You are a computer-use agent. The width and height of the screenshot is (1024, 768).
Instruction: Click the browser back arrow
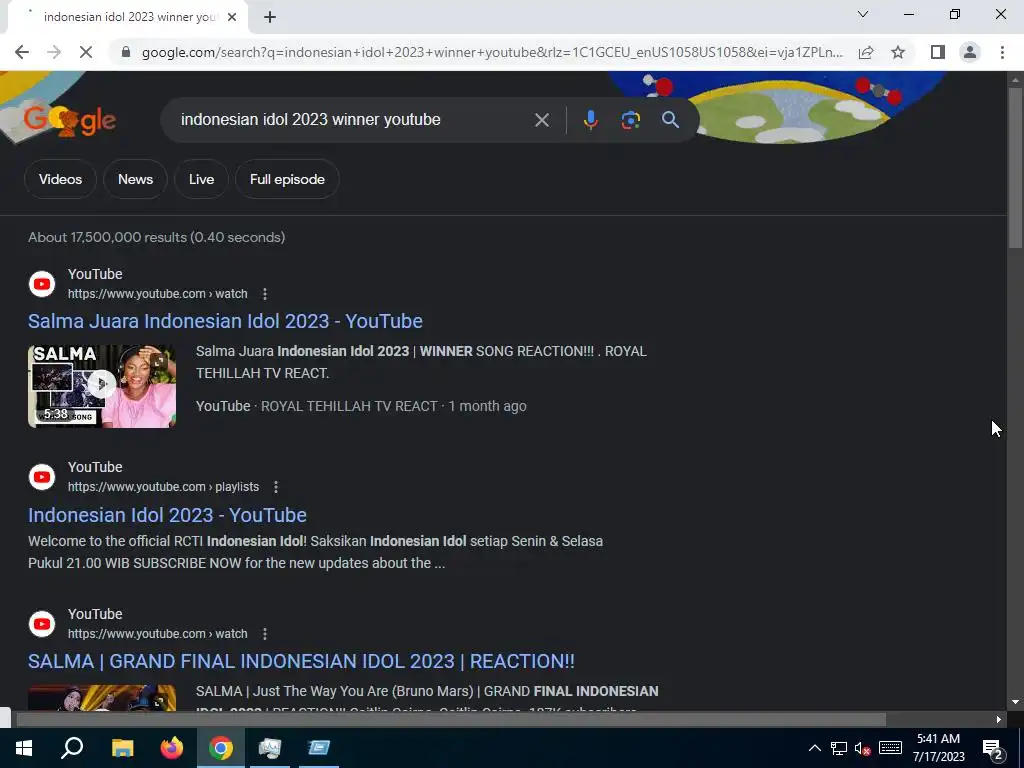point(22,52)
